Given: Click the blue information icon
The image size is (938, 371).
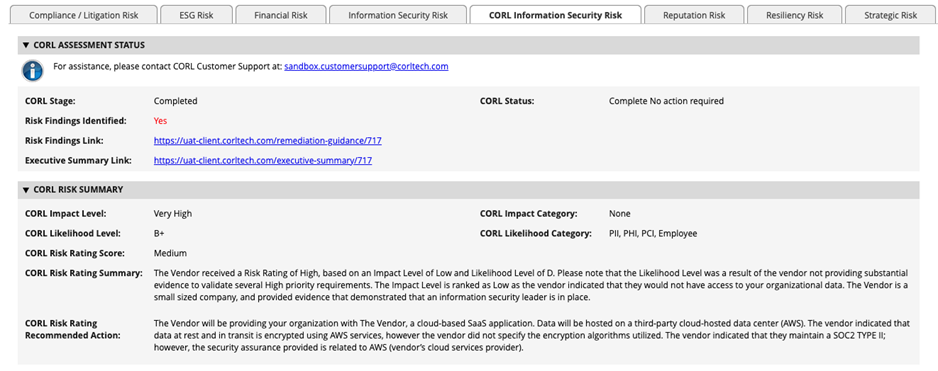Looking at the screenshot, I should [x=33, y=71].
